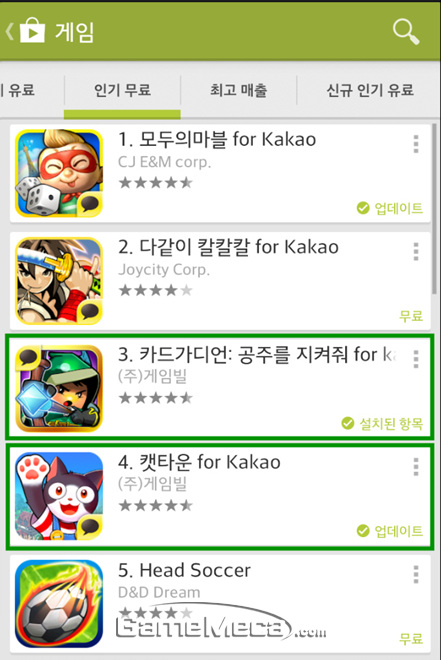Tap 무료 on 다같이 칼칼칼
Viewport: 441px width, 660px height.
(411, 316)
